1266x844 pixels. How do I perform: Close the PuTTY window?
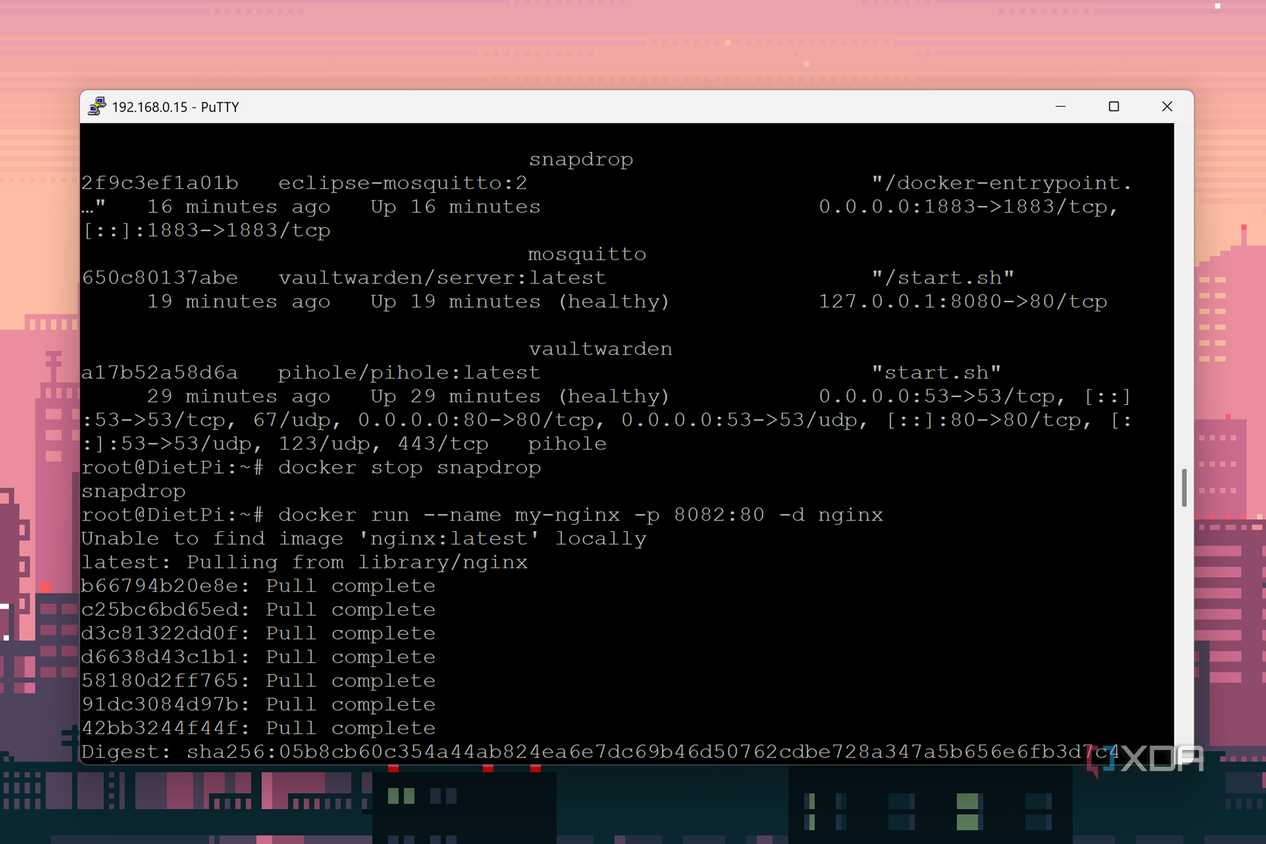click(1166, 107)
